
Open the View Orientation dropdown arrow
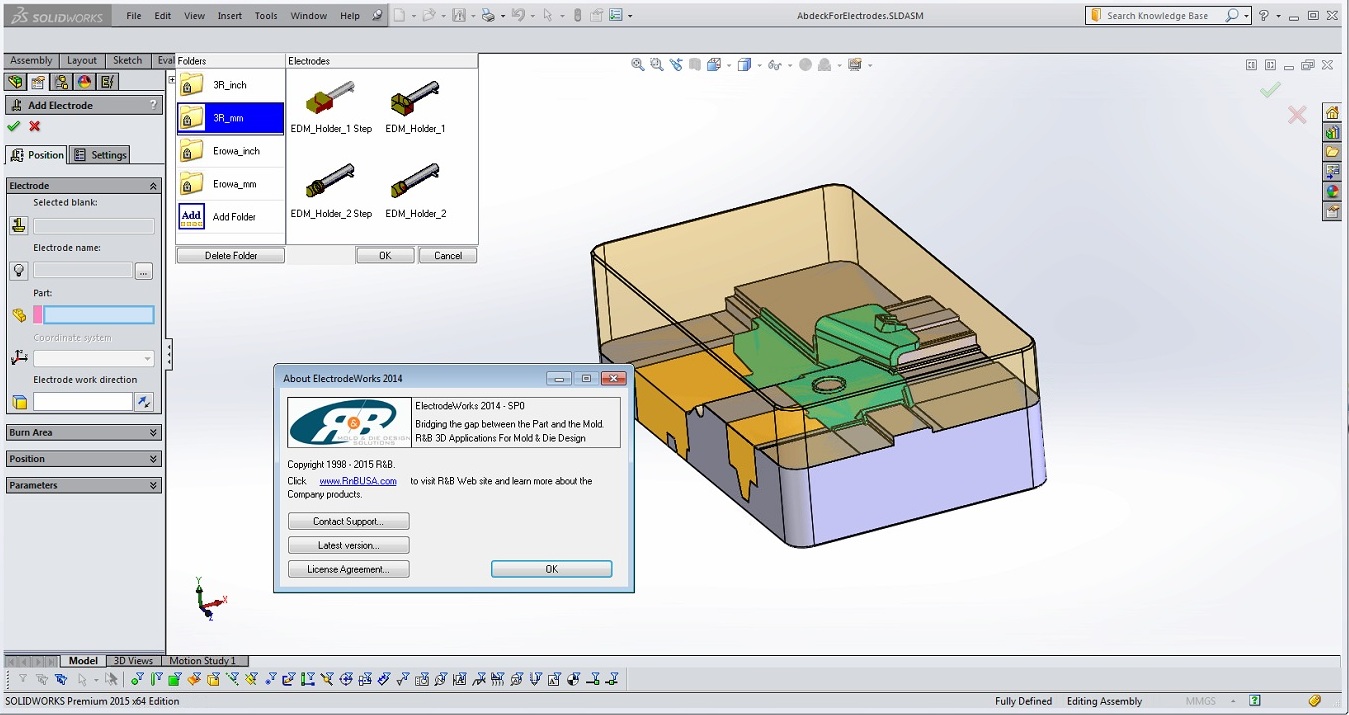click(x=729, y=66)
